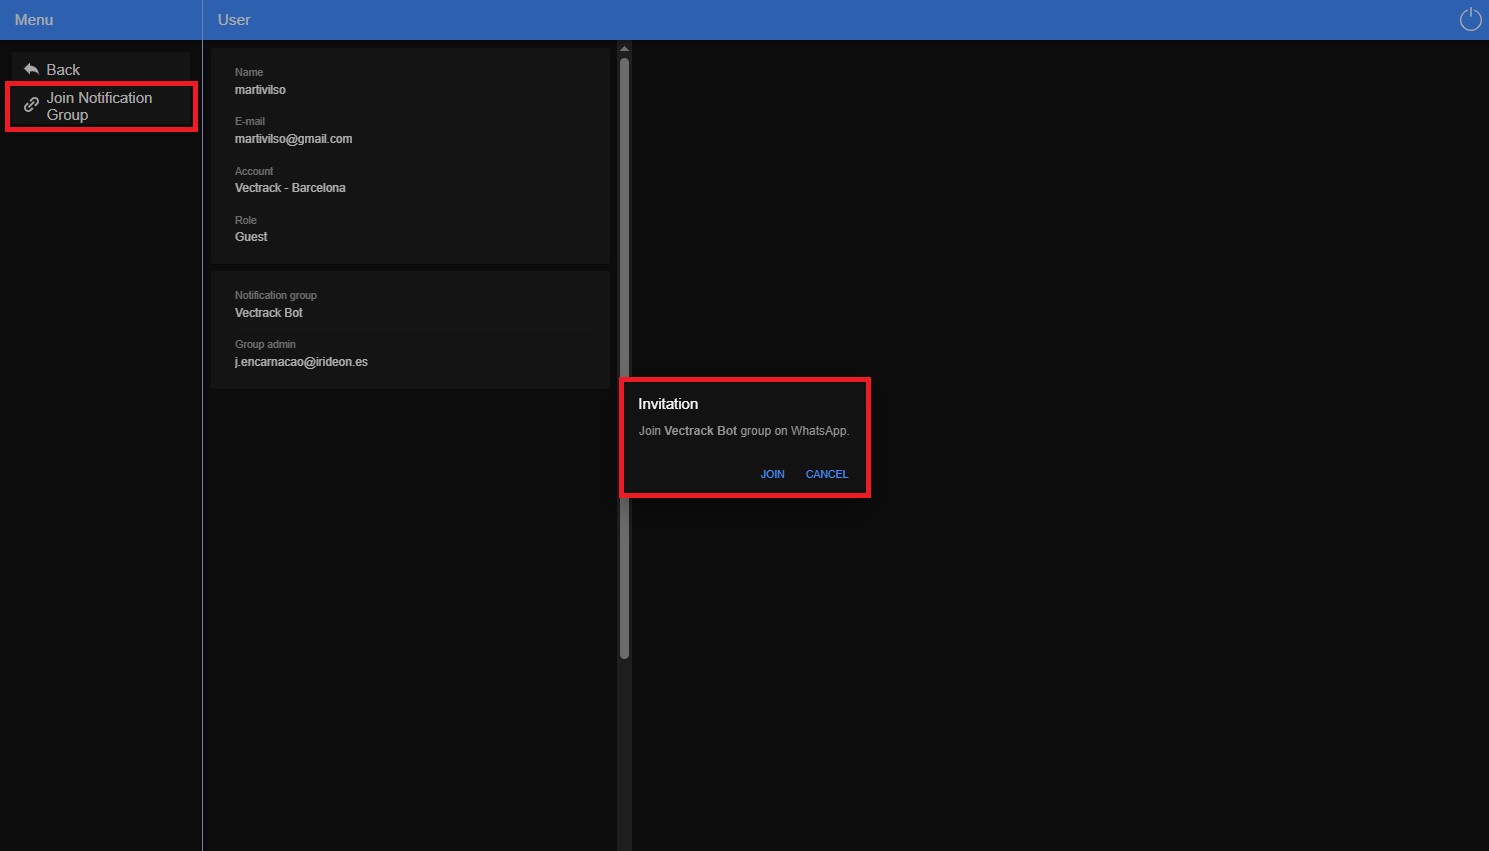Click the role value Guest
1489x851 pixels.
coord(251,237)
